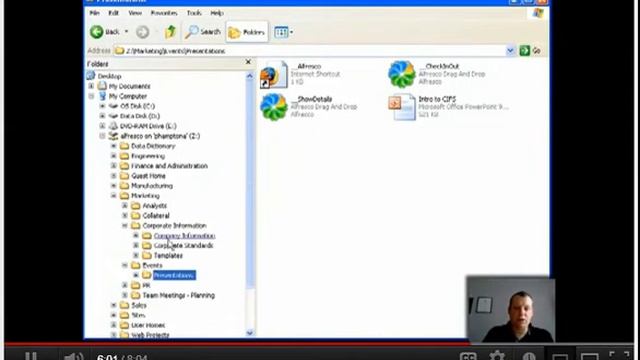Select Web Projects folder
Image resolution: width=640 pixels, height=360 pixels.
(150, 335)
